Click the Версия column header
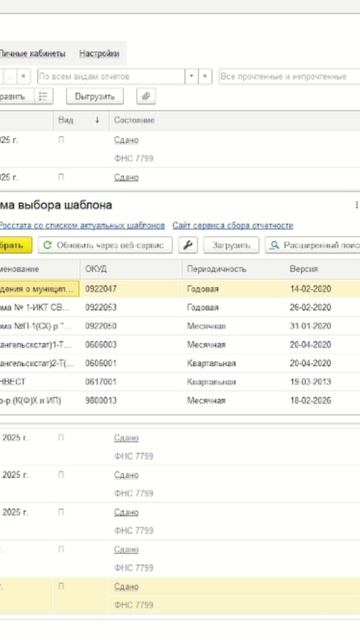 [x=304, y=269]
